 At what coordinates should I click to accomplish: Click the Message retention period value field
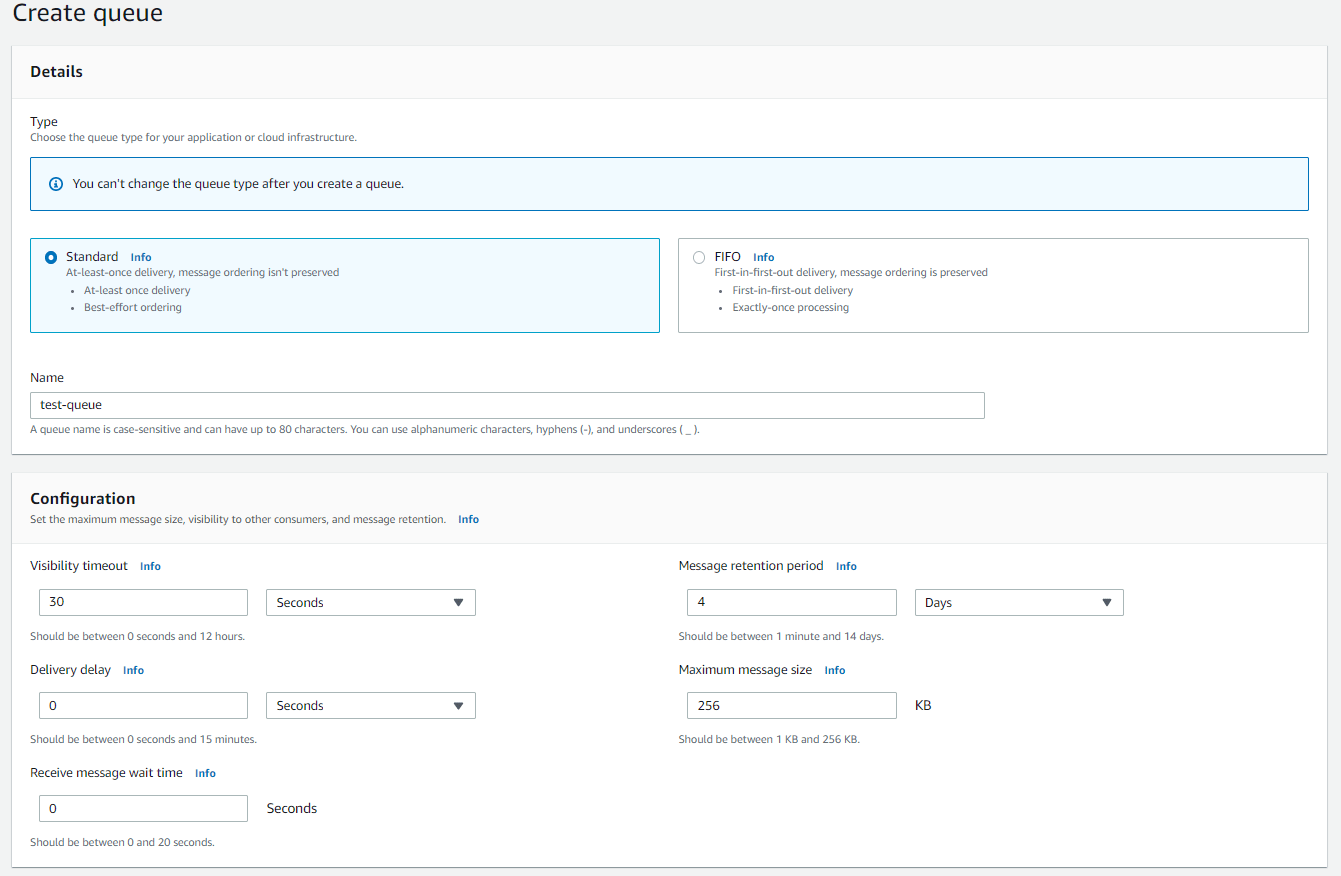[791, 602]
